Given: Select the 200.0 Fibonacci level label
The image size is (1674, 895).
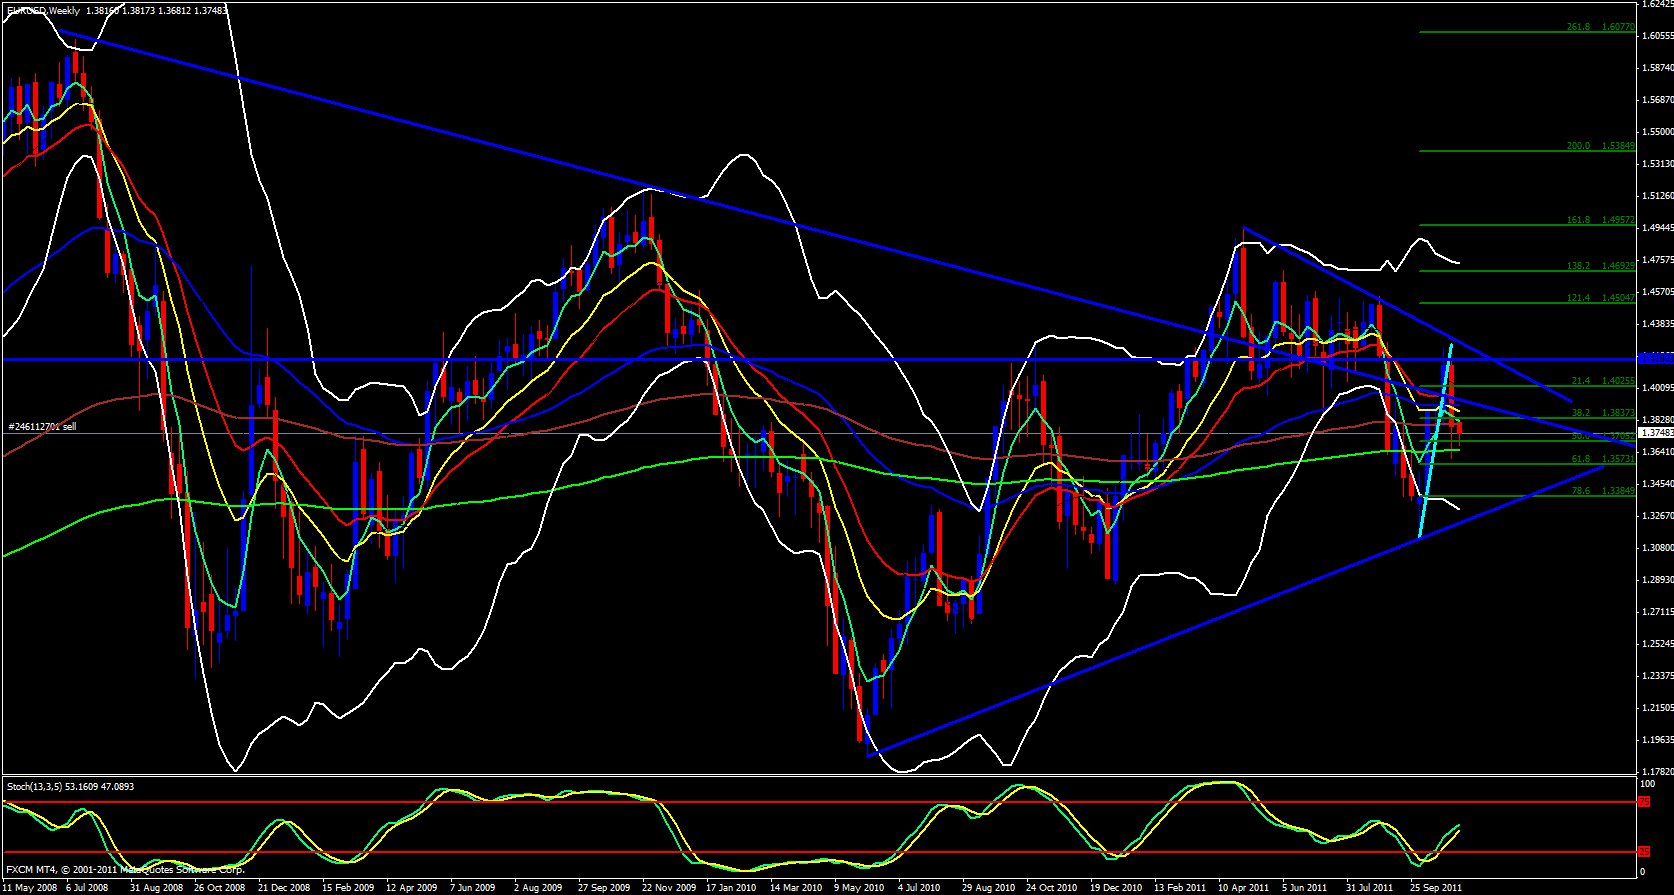Looking at the screenshot, I should click(x=1578, y=146).
